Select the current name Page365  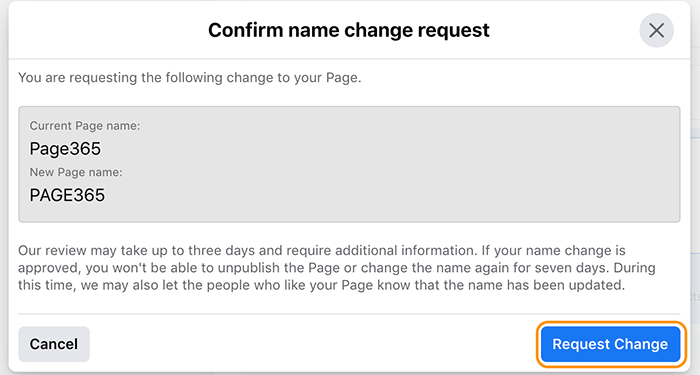click(65, 149)
